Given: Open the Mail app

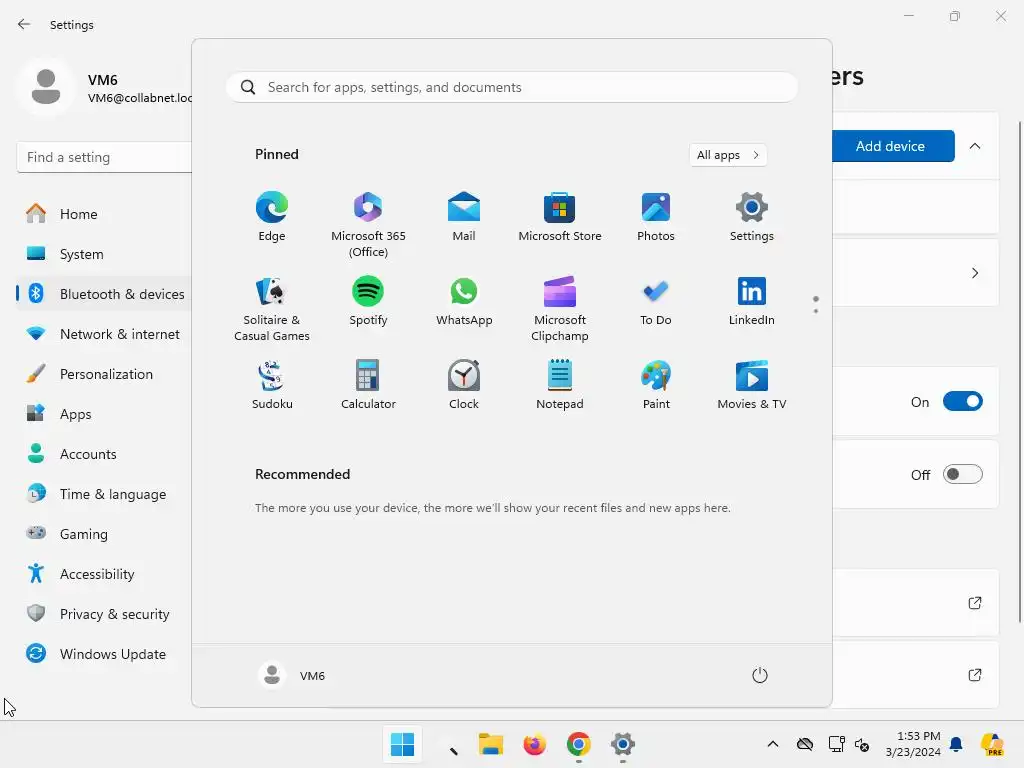Looking at the screenshot, I should 464,217.
